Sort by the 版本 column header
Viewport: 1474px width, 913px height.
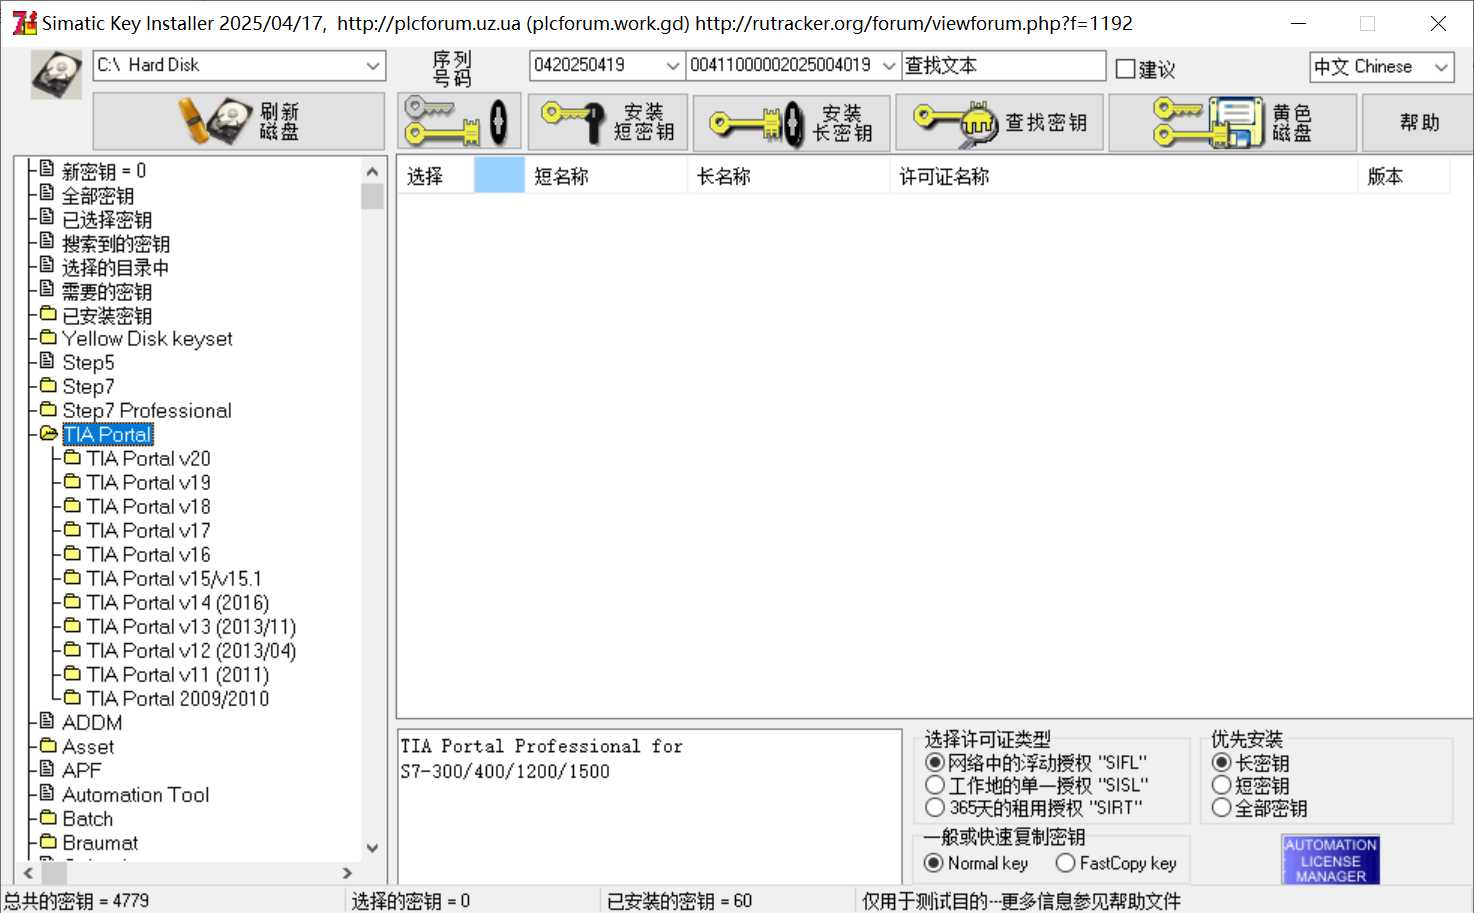[1404, 176]
